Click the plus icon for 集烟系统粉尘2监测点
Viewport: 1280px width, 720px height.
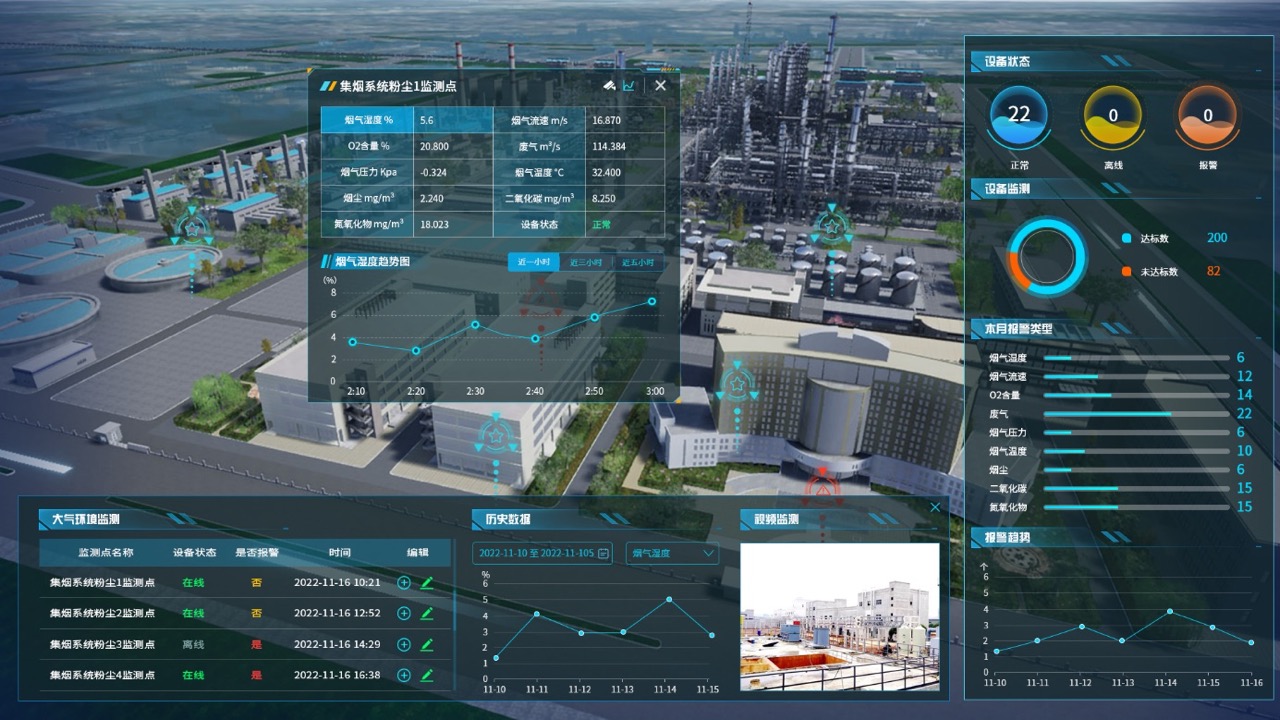[x=404, y=613]
